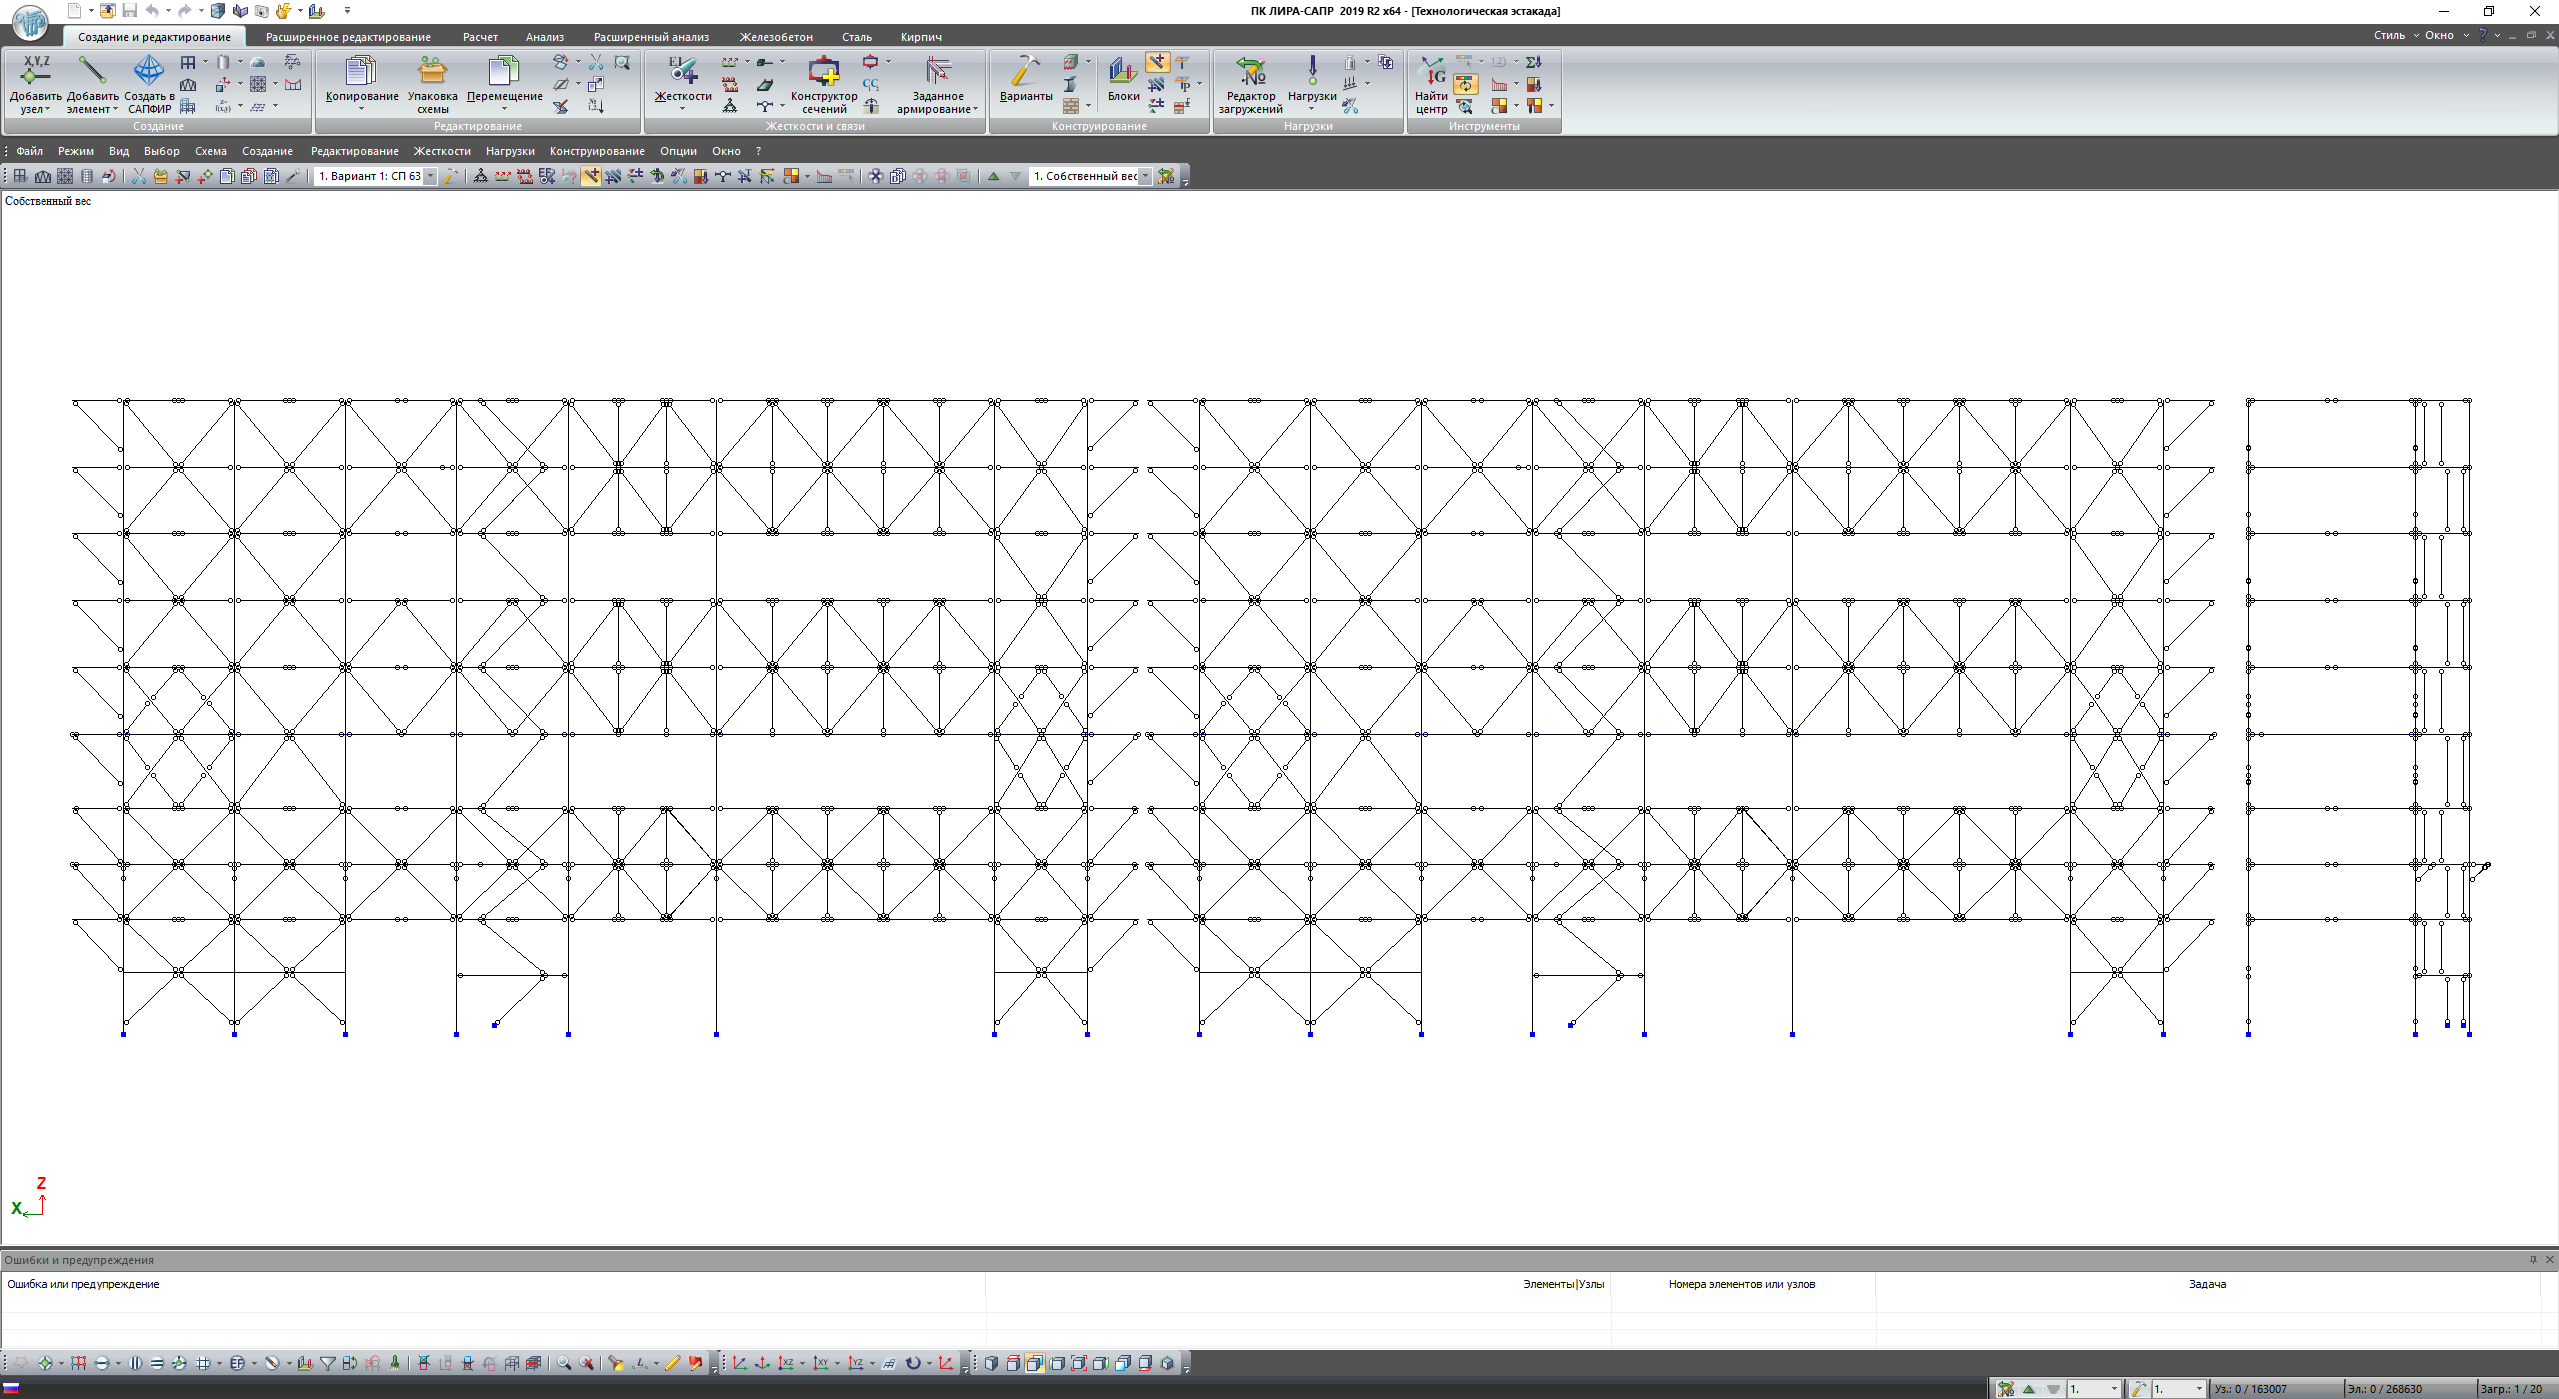Viewport: 2559px width, 1399px height.
Task: Expand the Вариант 1: СП 63 dropdown
Action: coord(431,176)
